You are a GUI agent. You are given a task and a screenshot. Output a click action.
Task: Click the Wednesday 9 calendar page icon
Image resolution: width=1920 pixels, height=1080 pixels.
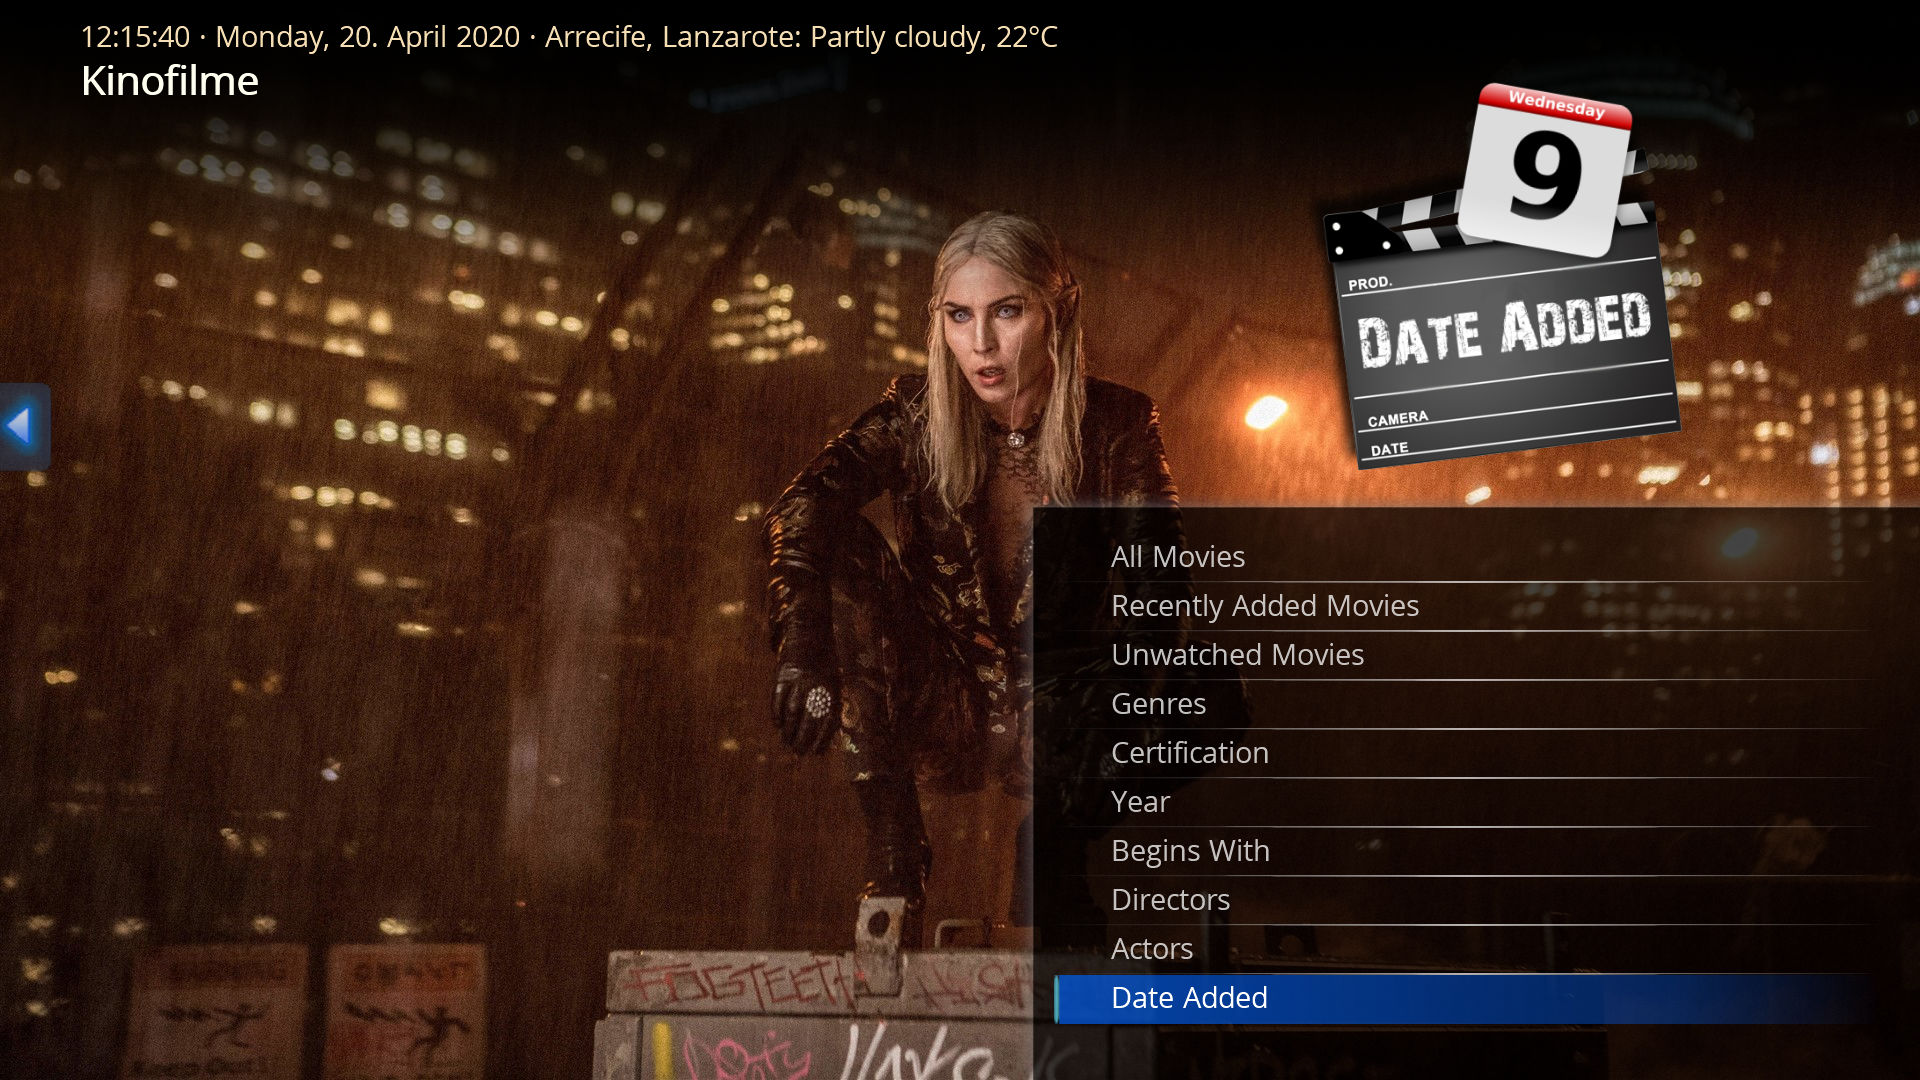(x=1546, y=170)
